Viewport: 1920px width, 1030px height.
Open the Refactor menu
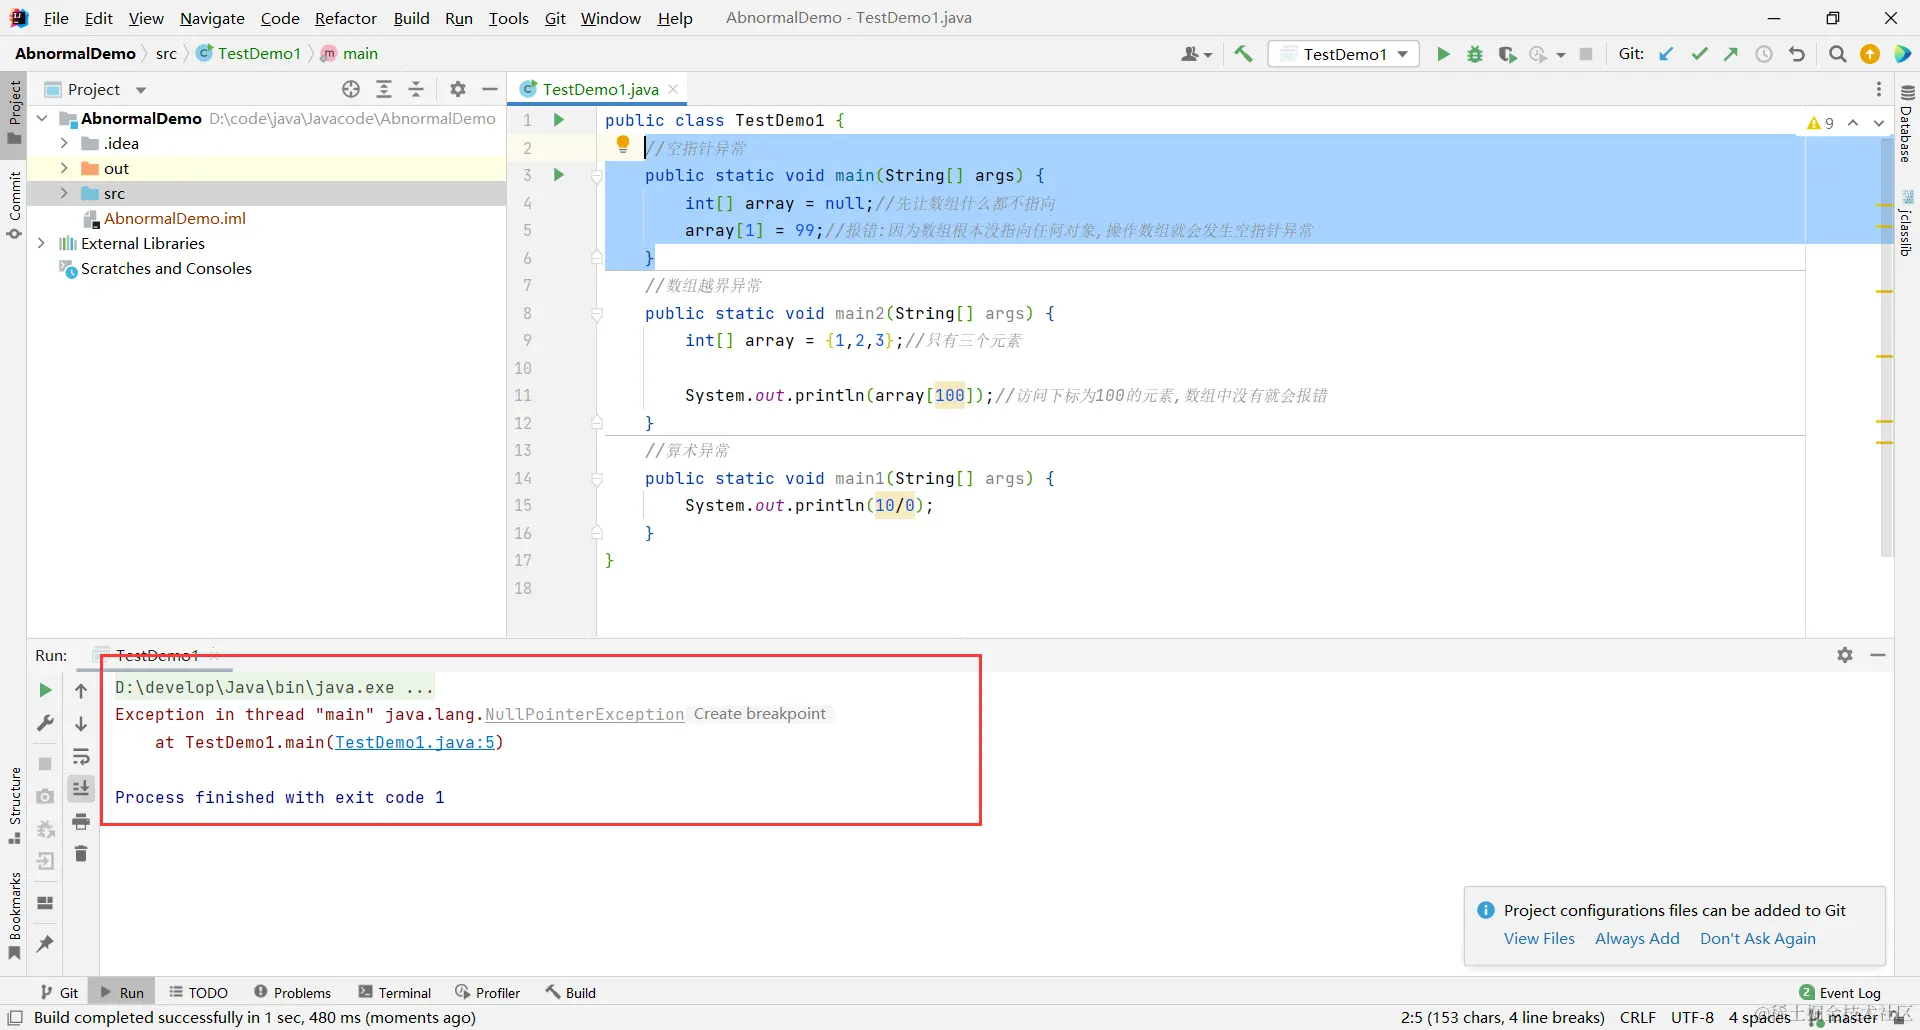346,18
